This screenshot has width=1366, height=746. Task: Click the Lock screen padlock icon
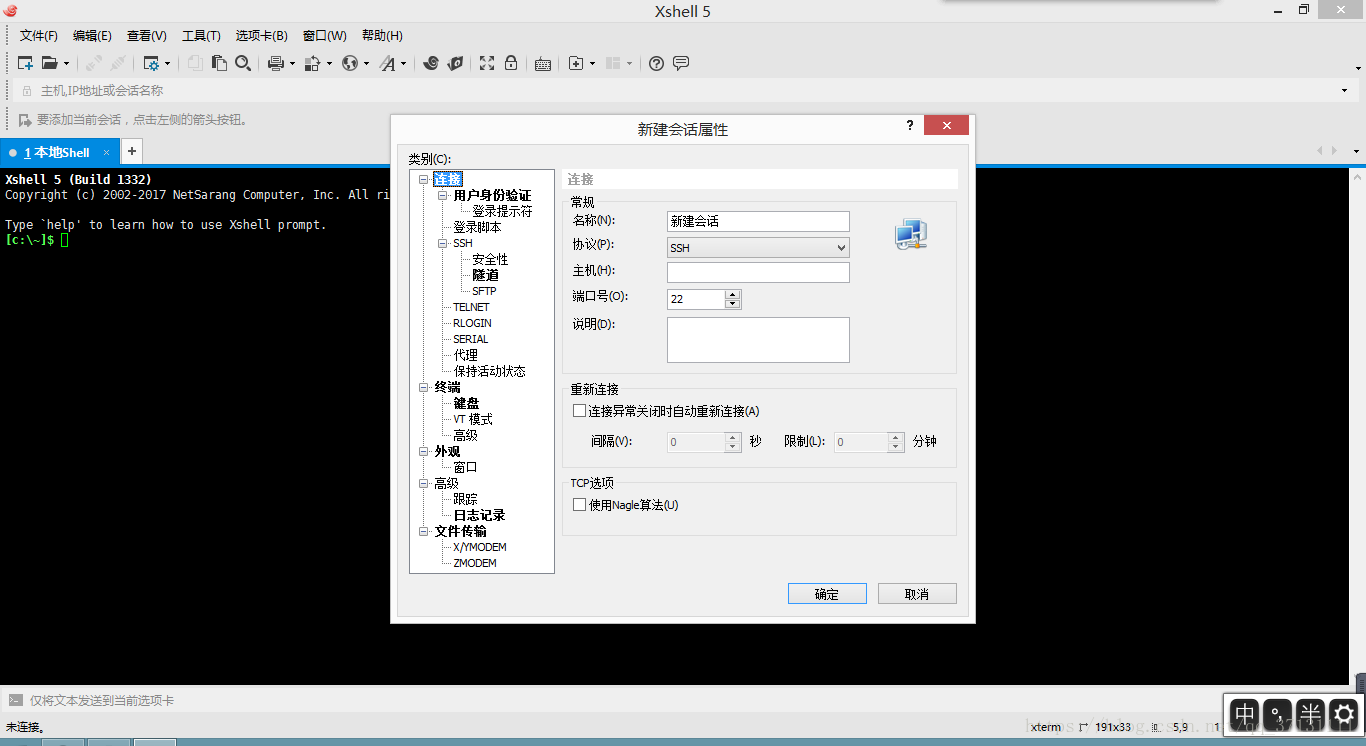click(x=511, y=63)
